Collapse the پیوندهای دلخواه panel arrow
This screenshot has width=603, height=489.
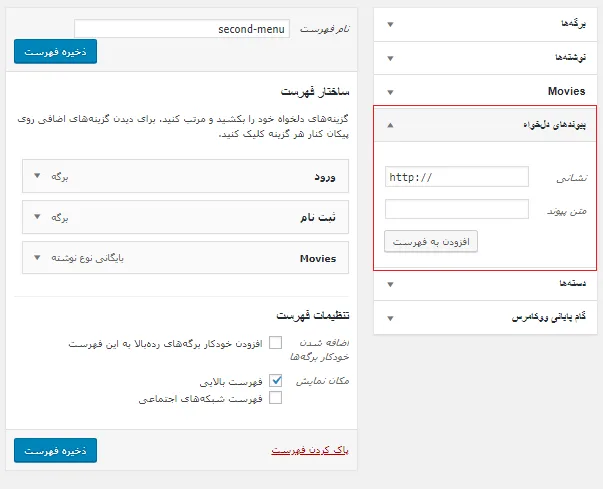coord(390,125)
